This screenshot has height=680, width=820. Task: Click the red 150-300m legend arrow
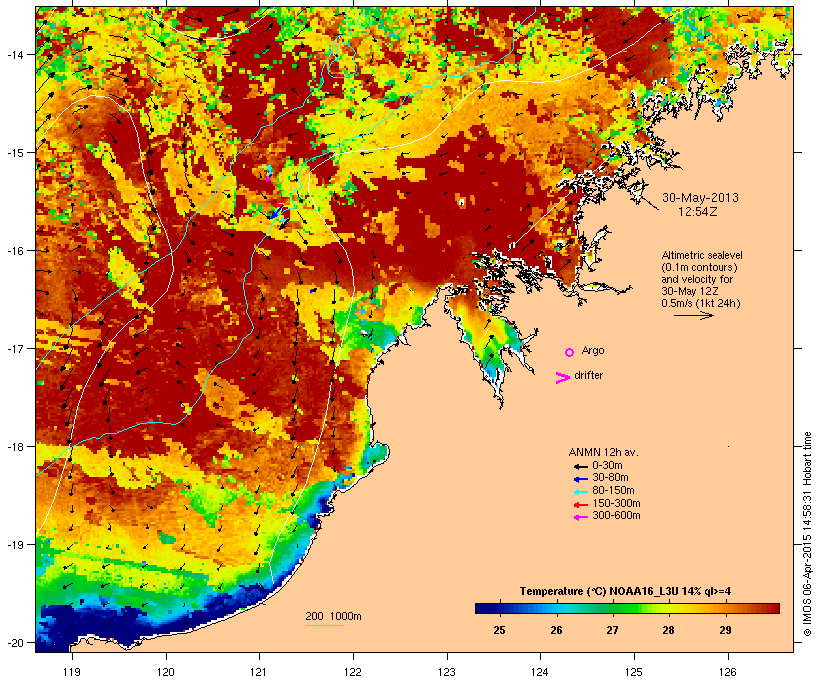(x=580, y=505)
